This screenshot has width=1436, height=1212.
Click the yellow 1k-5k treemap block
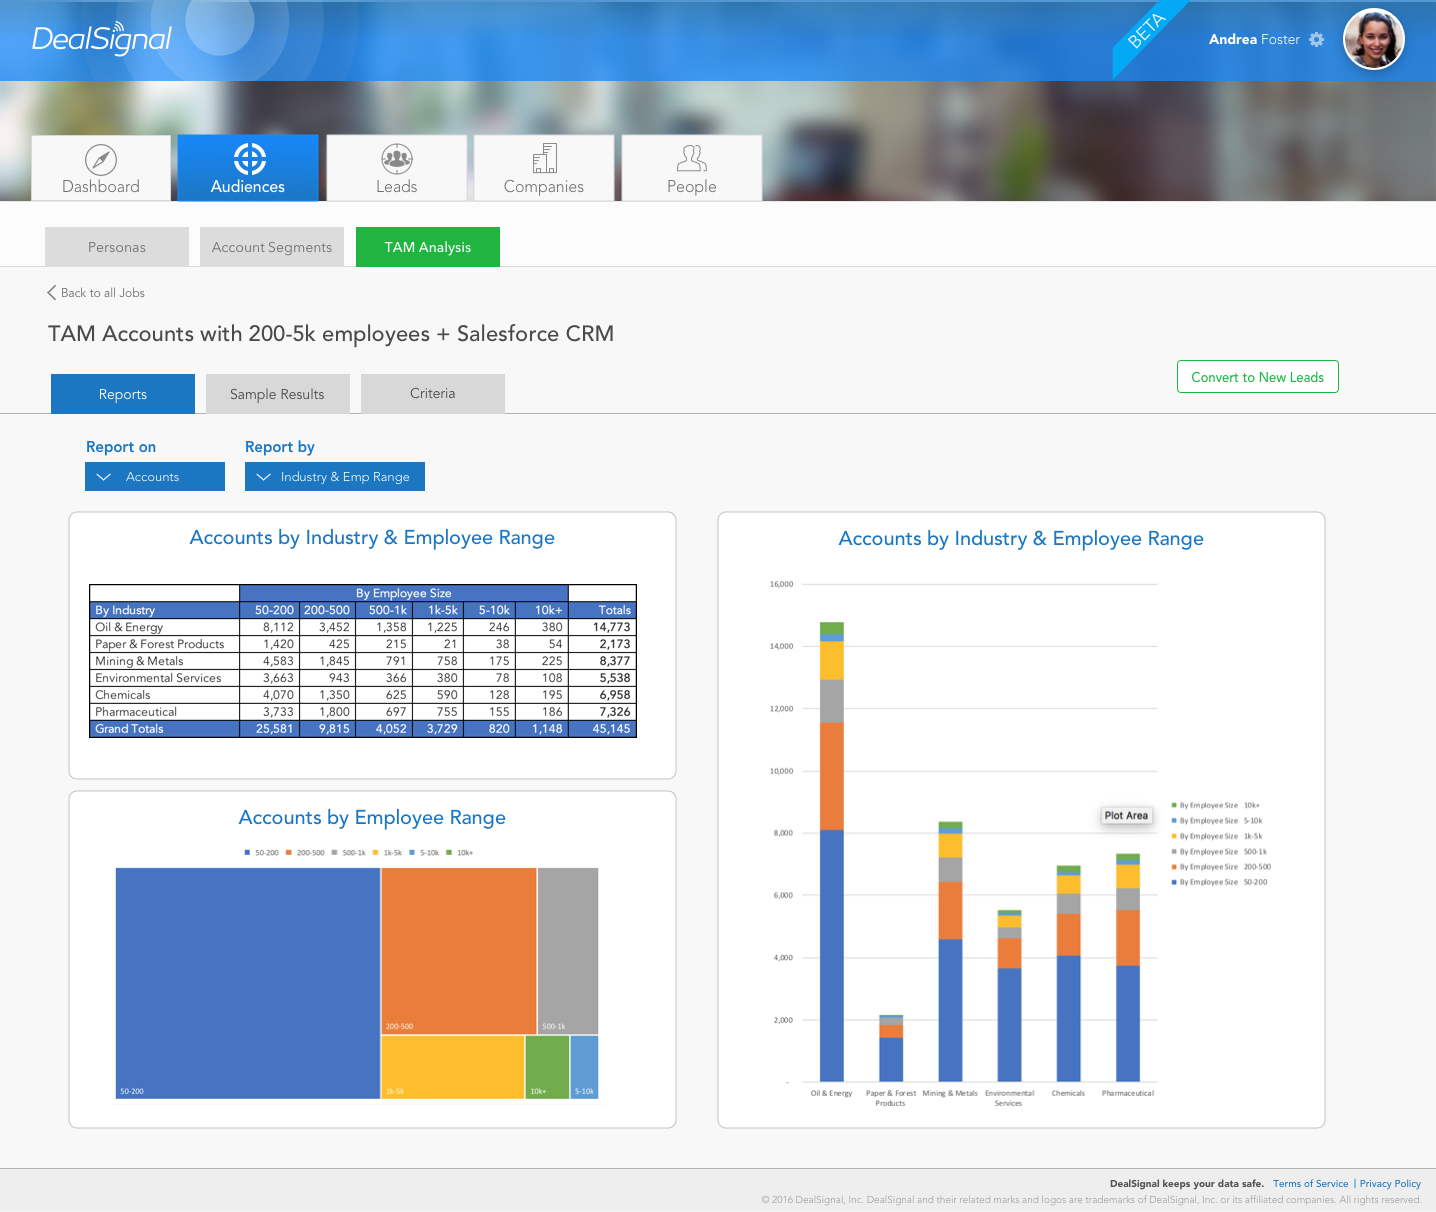(x=453, y=1067)
